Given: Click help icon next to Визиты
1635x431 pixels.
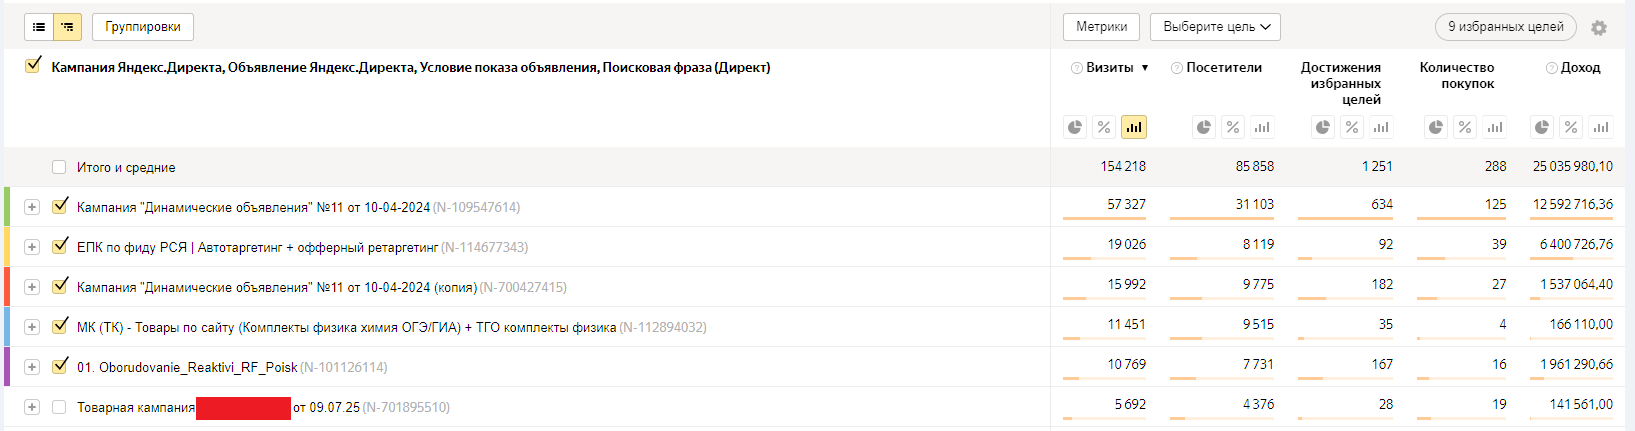Looking at the screenshot, I should [x=1077, y=68].
